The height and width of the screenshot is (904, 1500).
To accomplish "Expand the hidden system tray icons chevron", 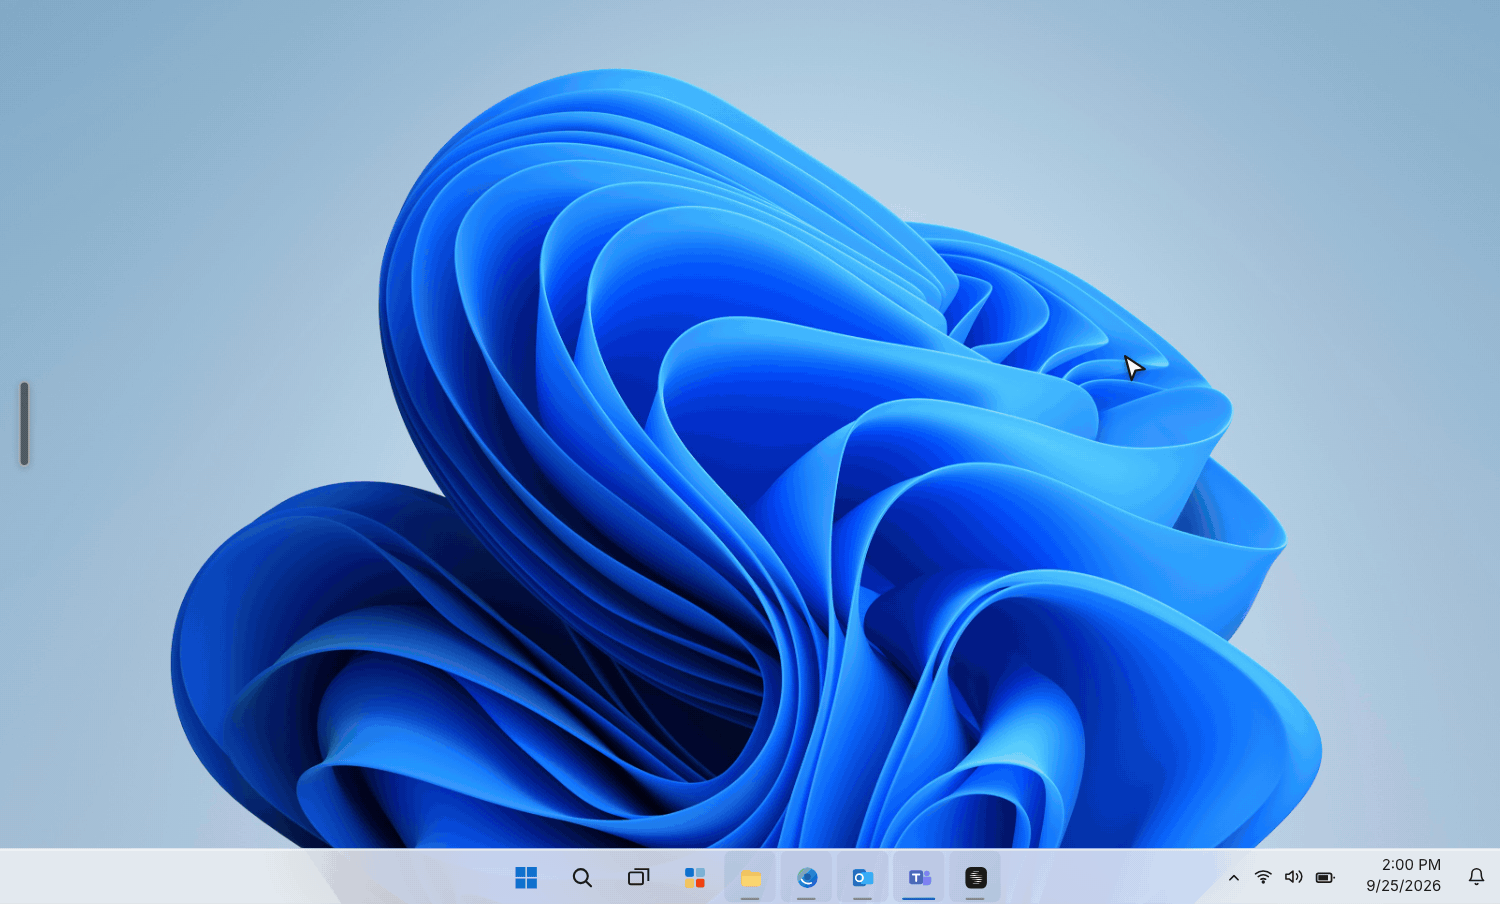I will (1233, 877).
